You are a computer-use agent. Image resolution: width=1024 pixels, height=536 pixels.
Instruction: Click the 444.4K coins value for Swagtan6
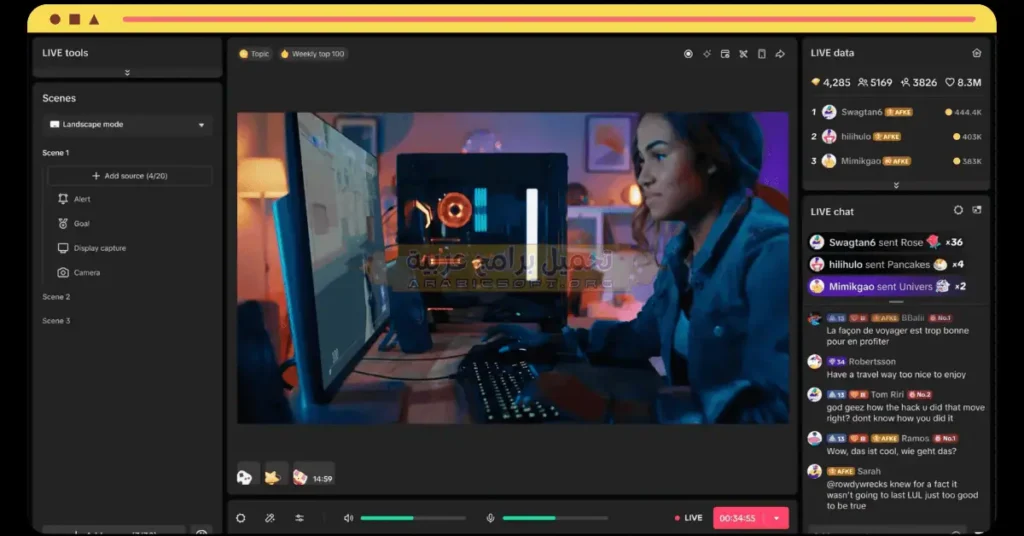click(963, 112)
